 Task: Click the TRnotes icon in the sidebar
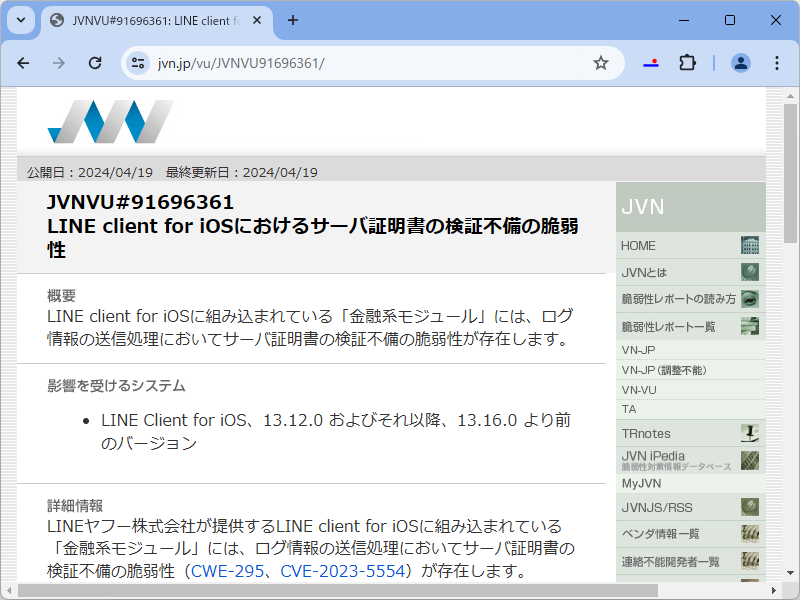[749, 432]
